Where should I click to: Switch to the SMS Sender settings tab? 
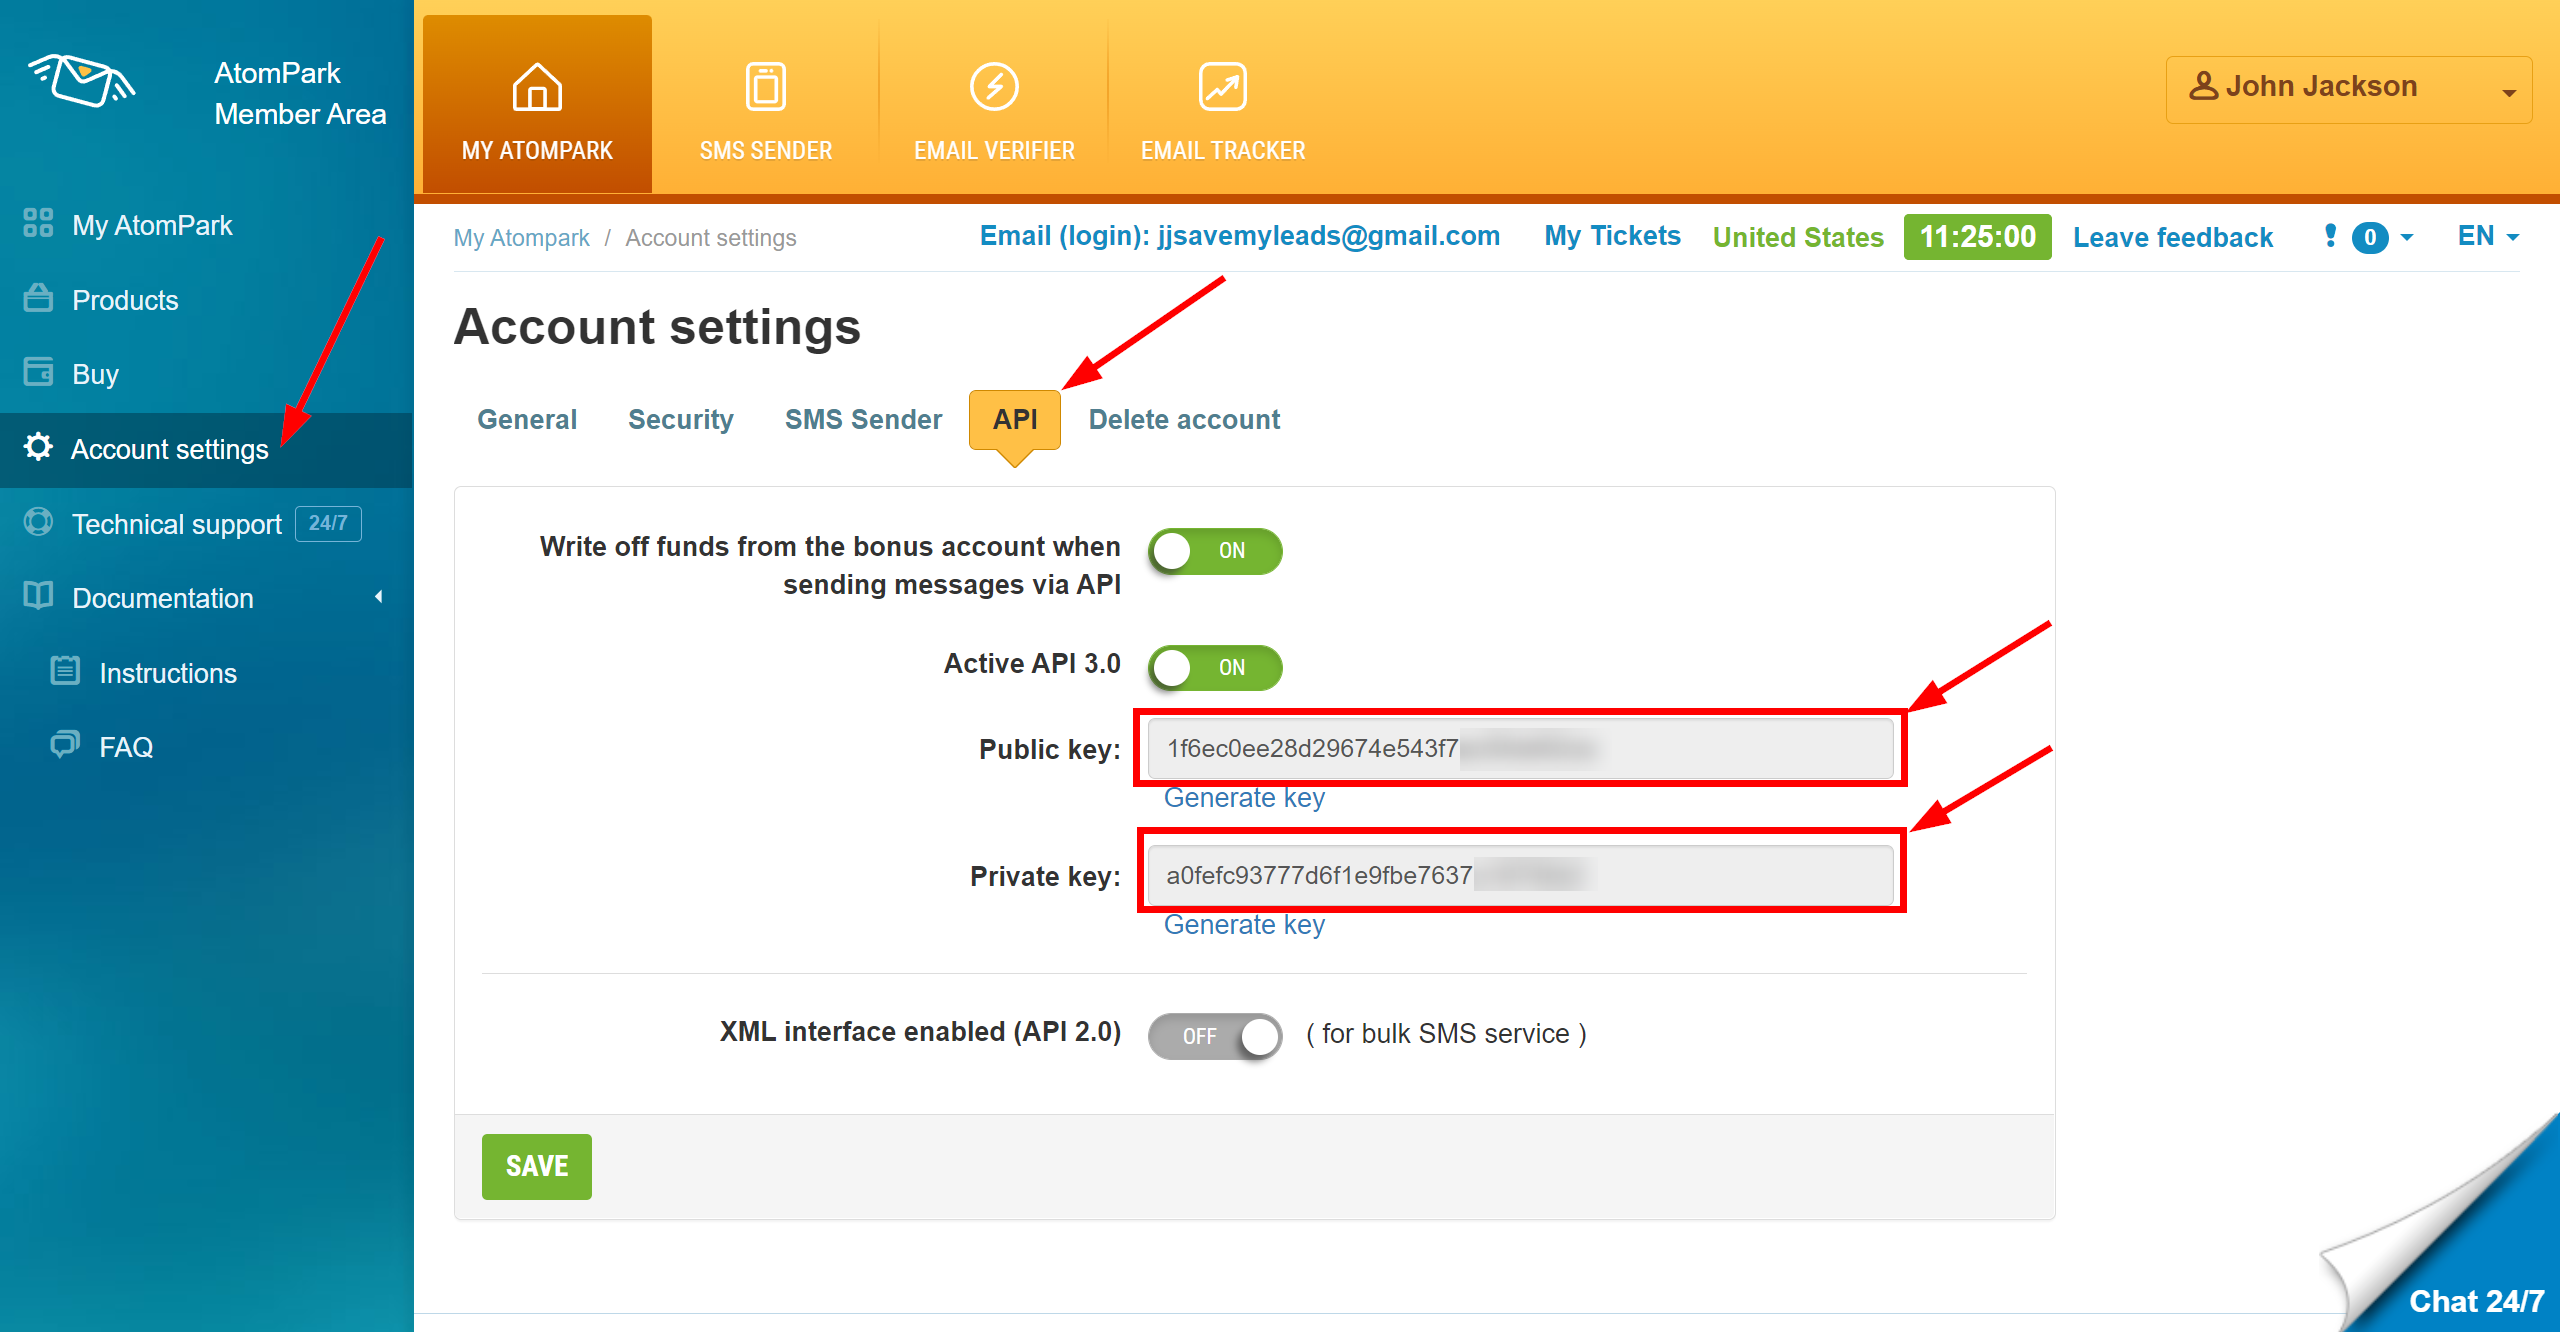863,419
